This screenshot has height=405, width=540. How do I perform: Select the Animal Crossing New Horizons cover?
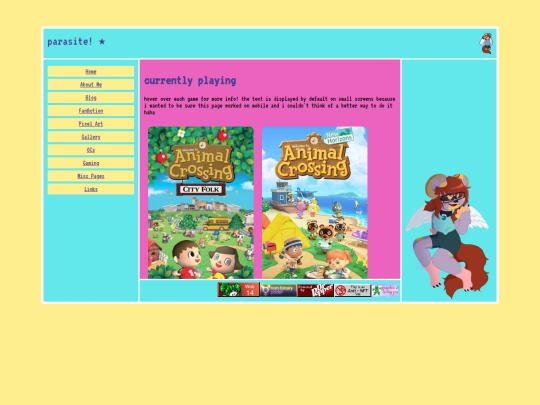point(315,202)
